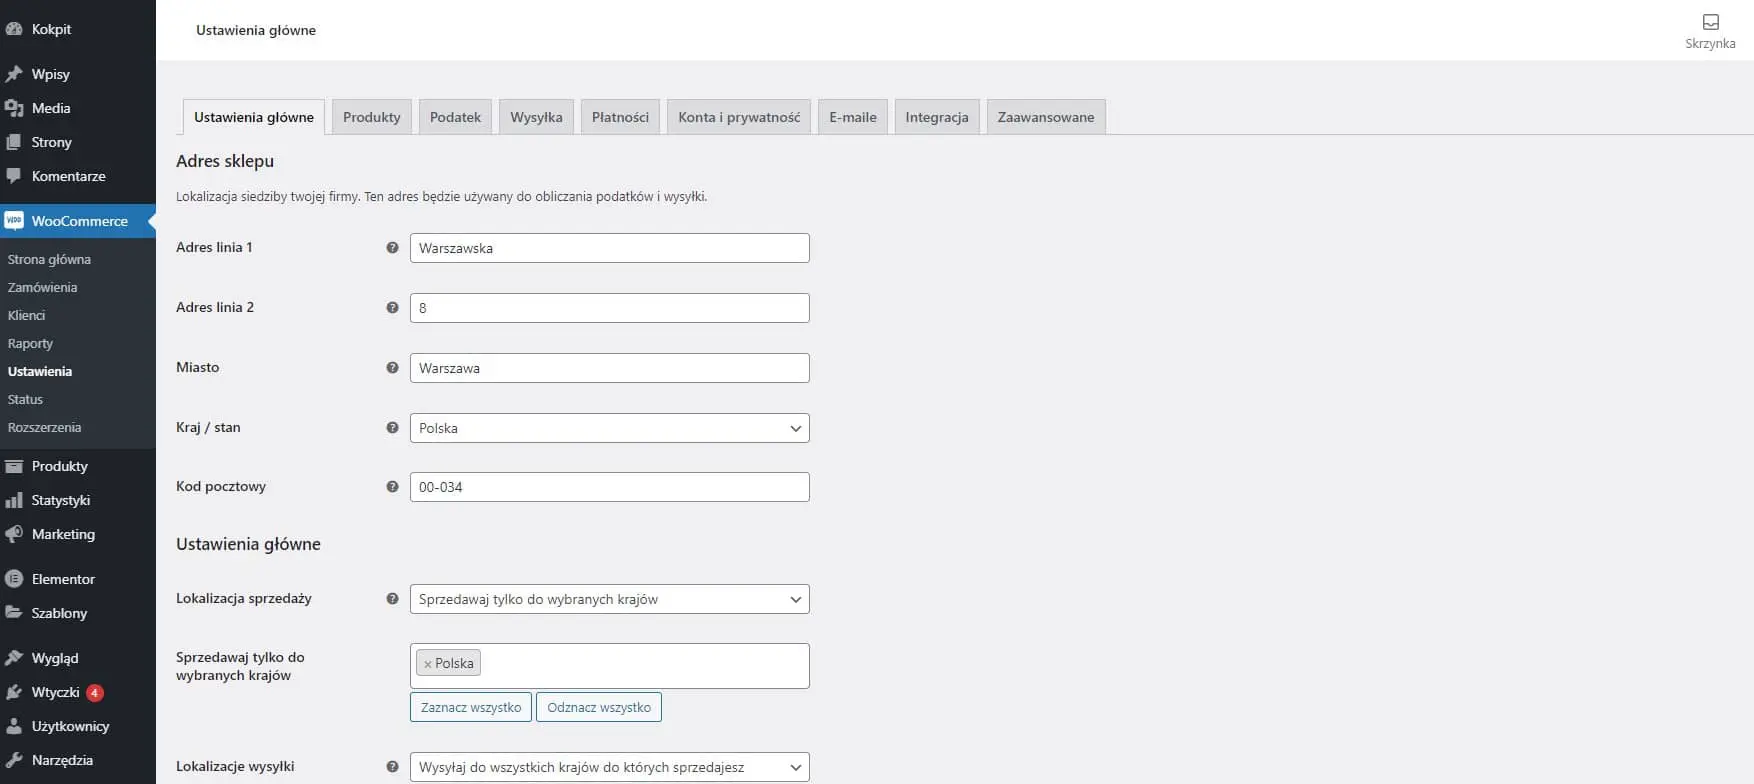This screenshot has height=784, width=1754.
Task: Click the Miasto input field
Action: [x=609, y=368]
